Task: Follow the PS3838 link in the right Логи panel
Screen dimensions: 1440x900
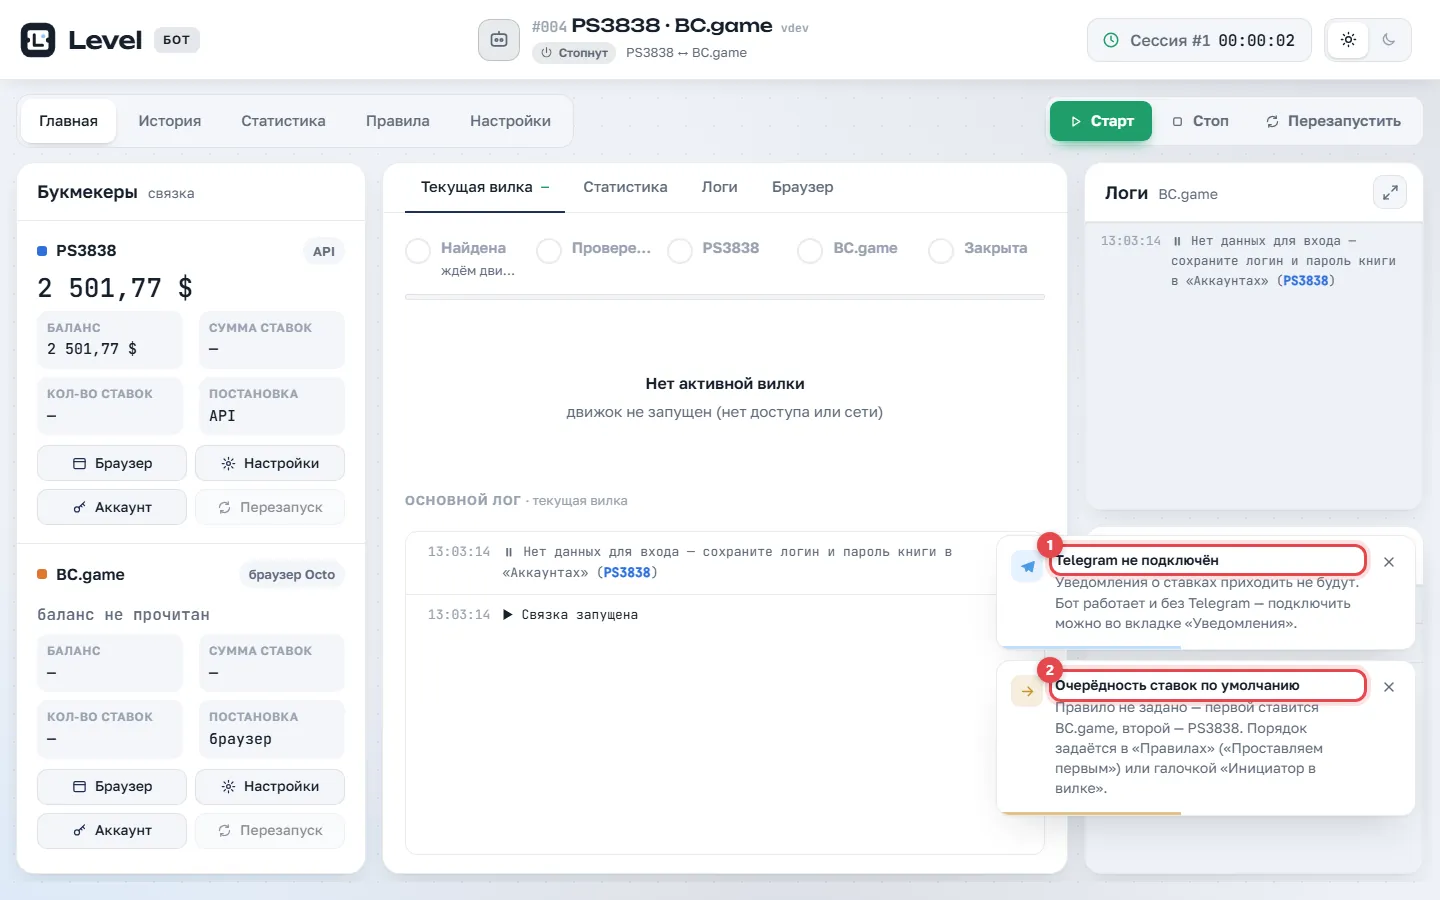Action: [1307, 281]
